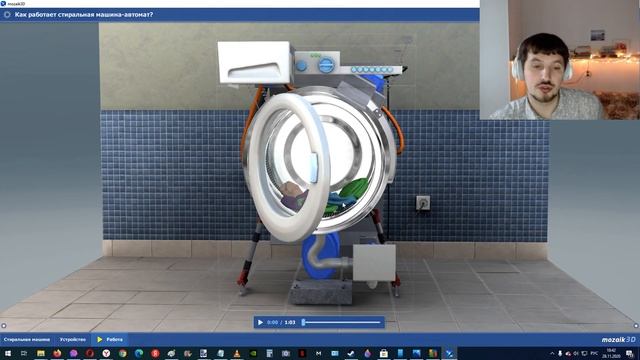Click the animation seek slider track

coord(342,322)
